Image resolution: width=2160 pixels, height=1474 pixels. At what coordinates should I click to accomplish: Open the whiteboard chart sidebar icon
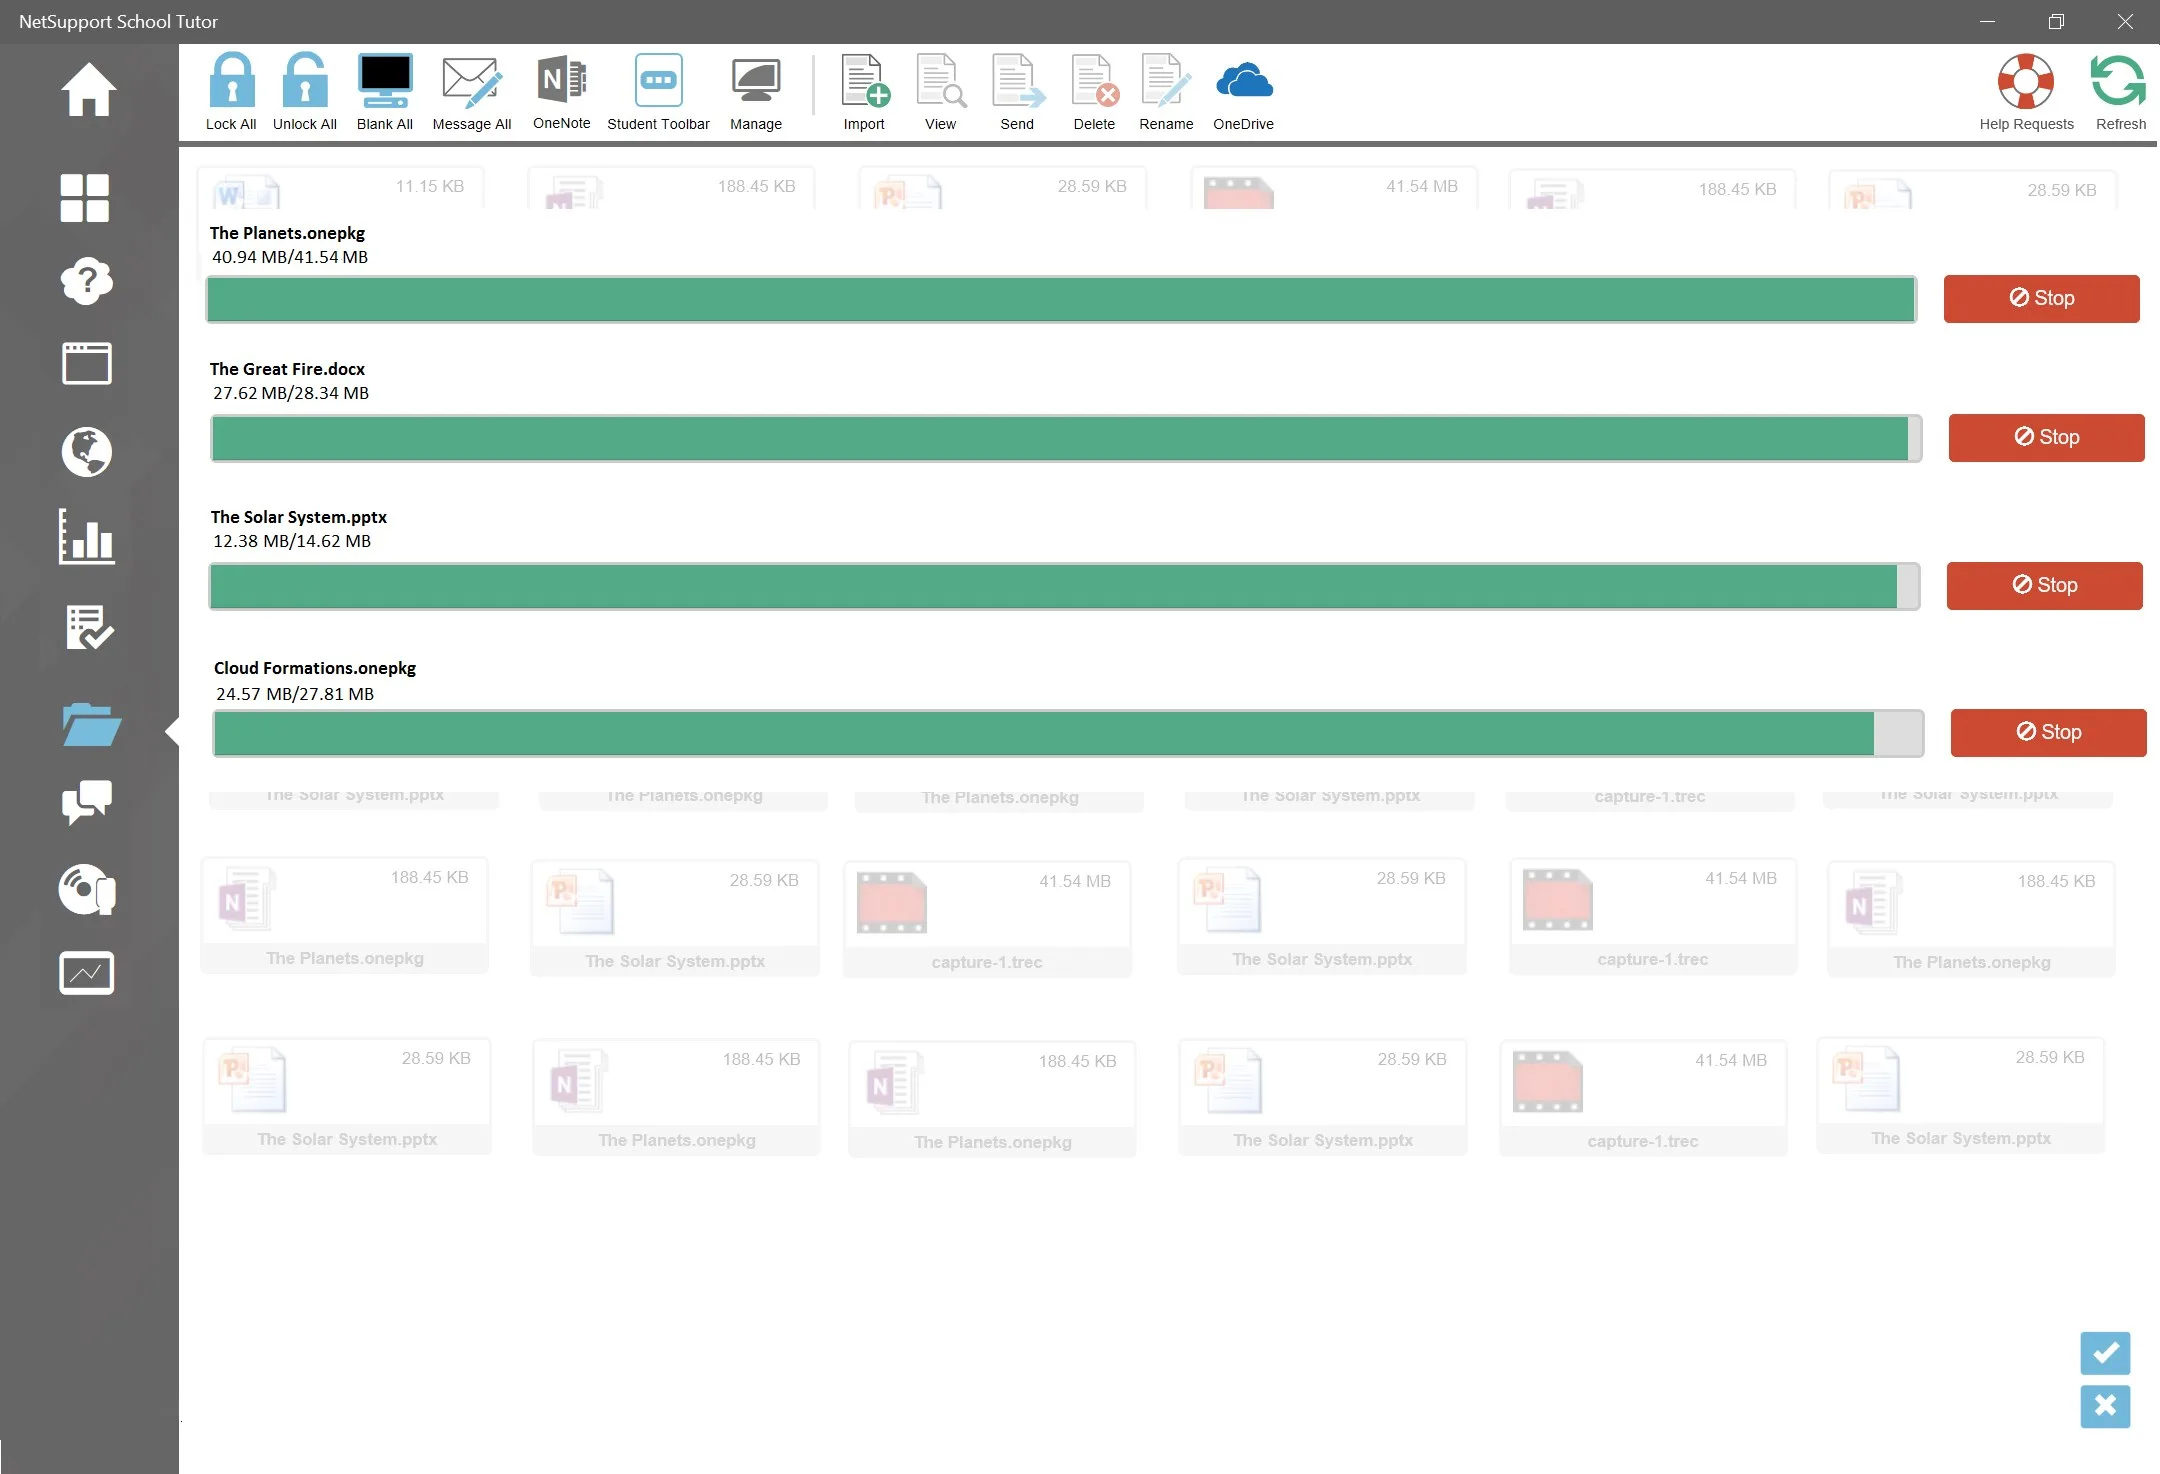click(87, 973)
